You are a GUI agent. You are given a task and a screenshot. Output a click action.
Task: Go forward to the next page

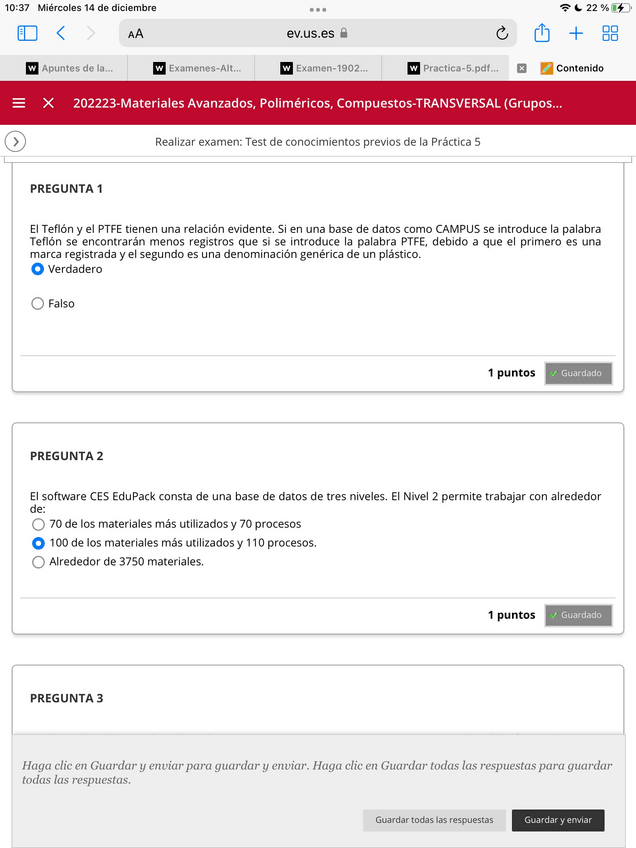[91, 34]
